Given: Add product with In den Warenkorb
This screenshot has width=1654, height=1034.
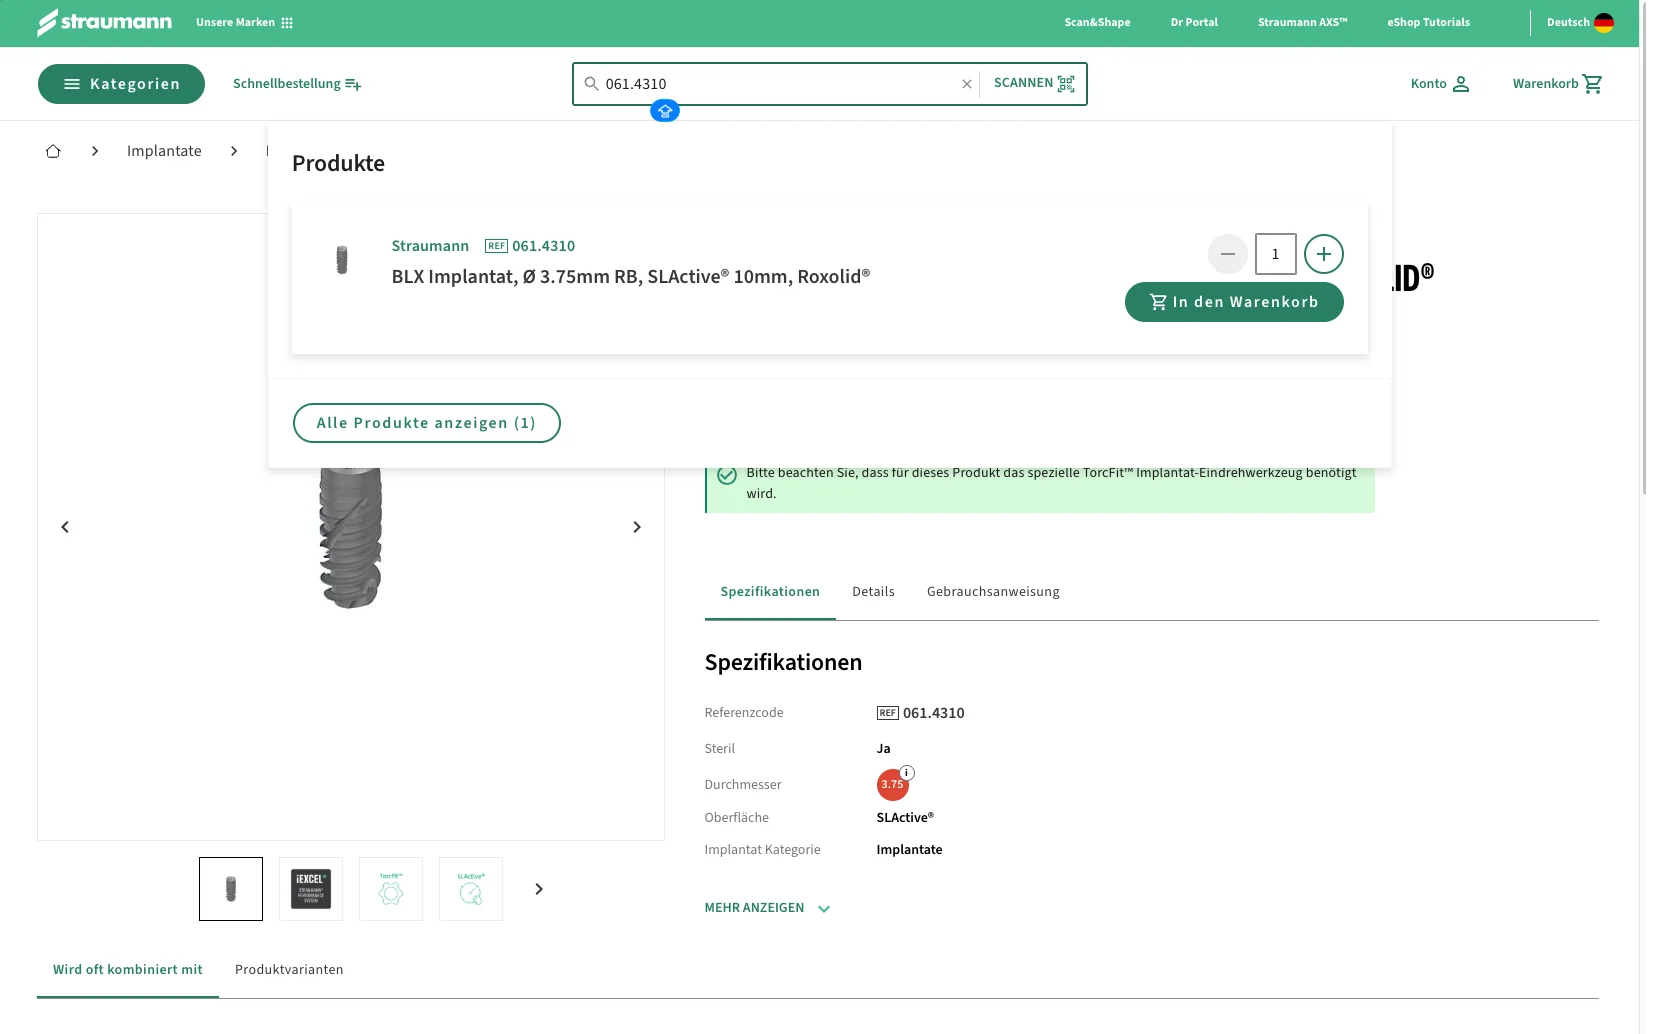Looking at the screenshot, I should [x=1234, y=302].
